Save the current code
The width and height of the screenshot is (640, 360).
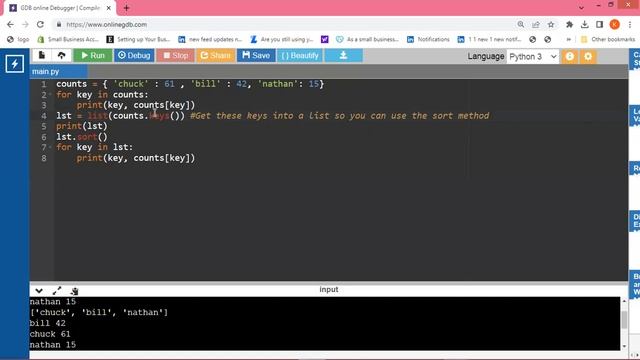(x=256, y=56)
